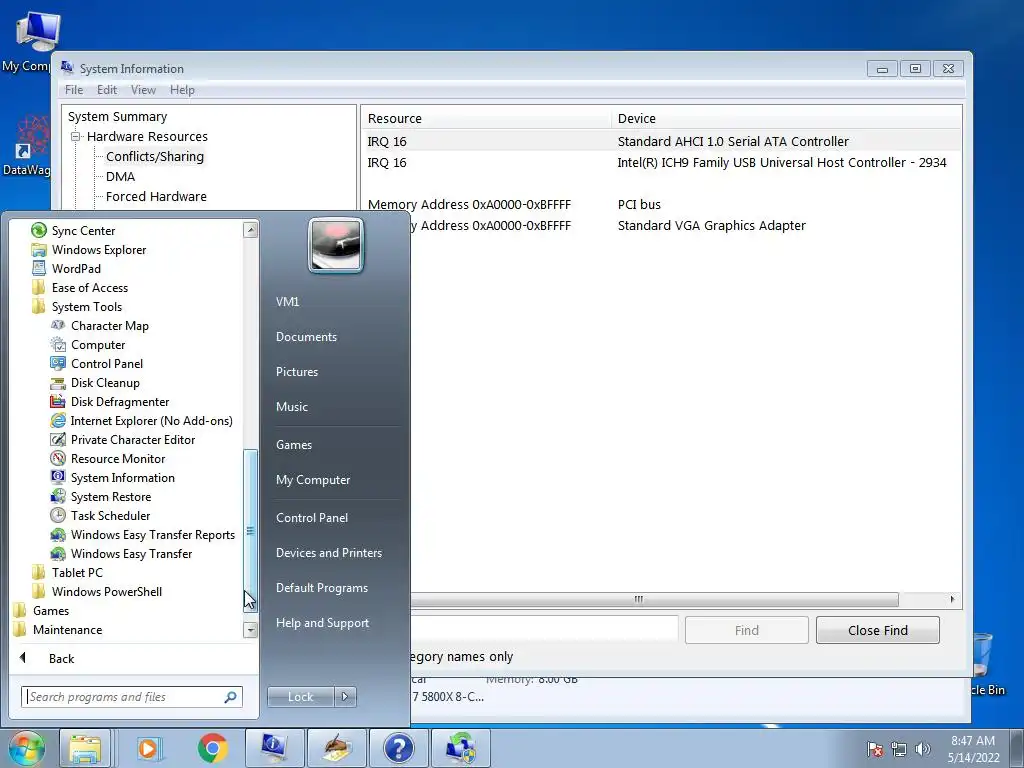Image resolution: width=1024 pixels, height=768 pixels.
Task: Click the horizontal scrollbar in details pane
Action: point(655,599)
